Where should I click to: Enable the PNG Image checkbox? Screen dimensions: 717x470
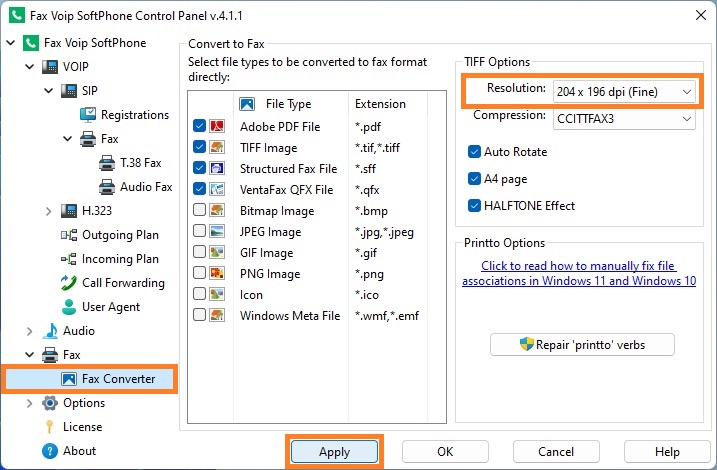coord(199,272)
